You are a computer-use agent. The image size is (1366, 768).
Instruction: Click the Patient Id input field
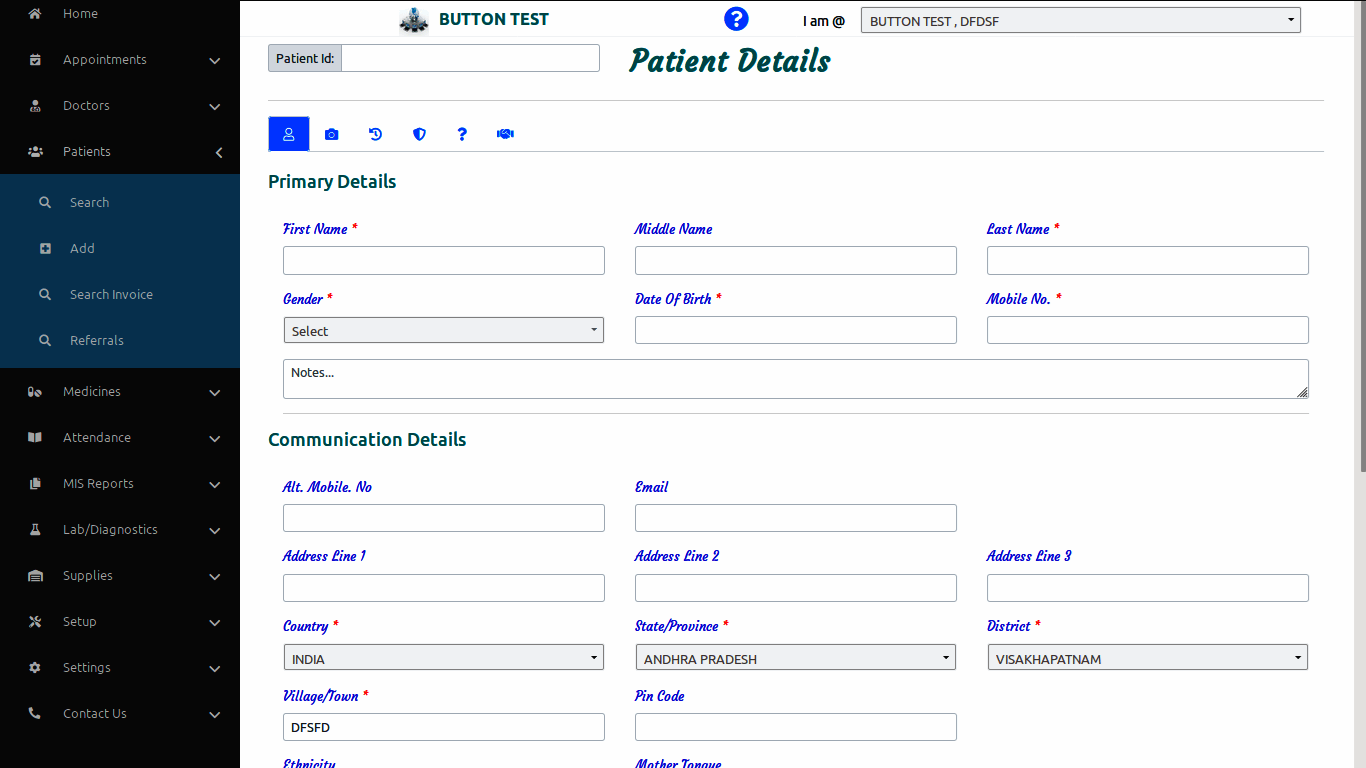470,58
